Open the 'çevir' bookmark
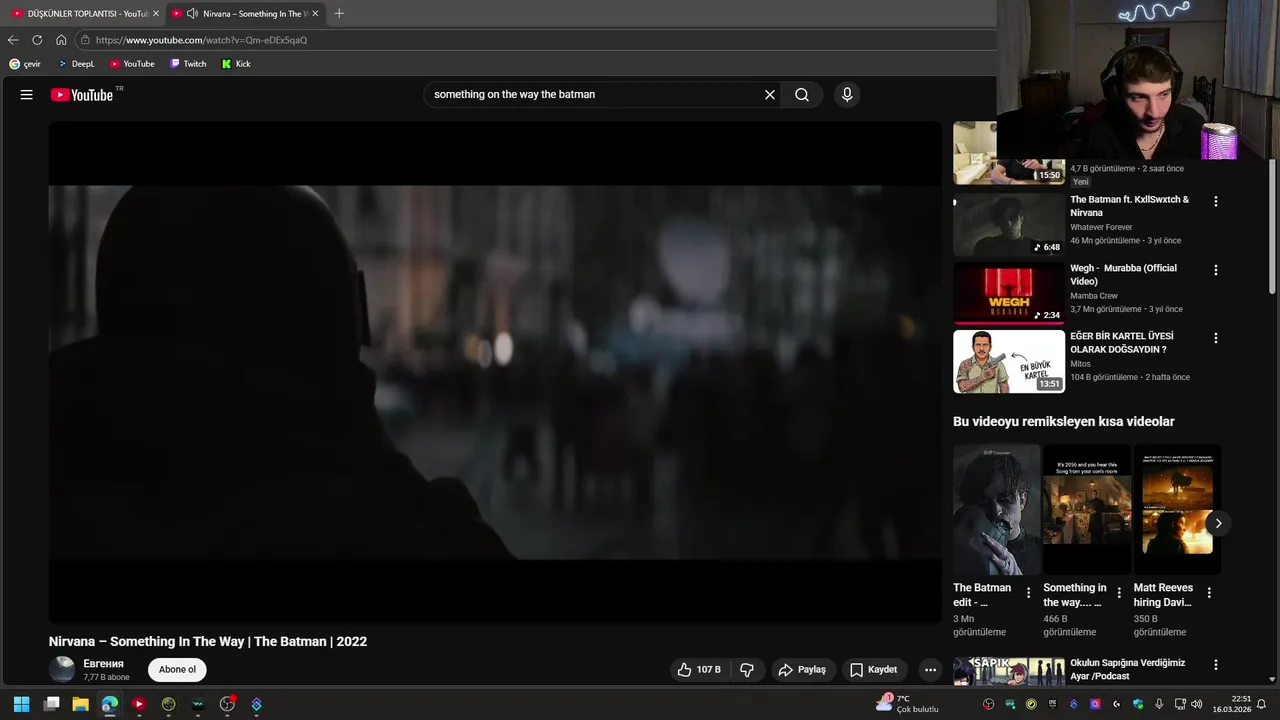 25,64
